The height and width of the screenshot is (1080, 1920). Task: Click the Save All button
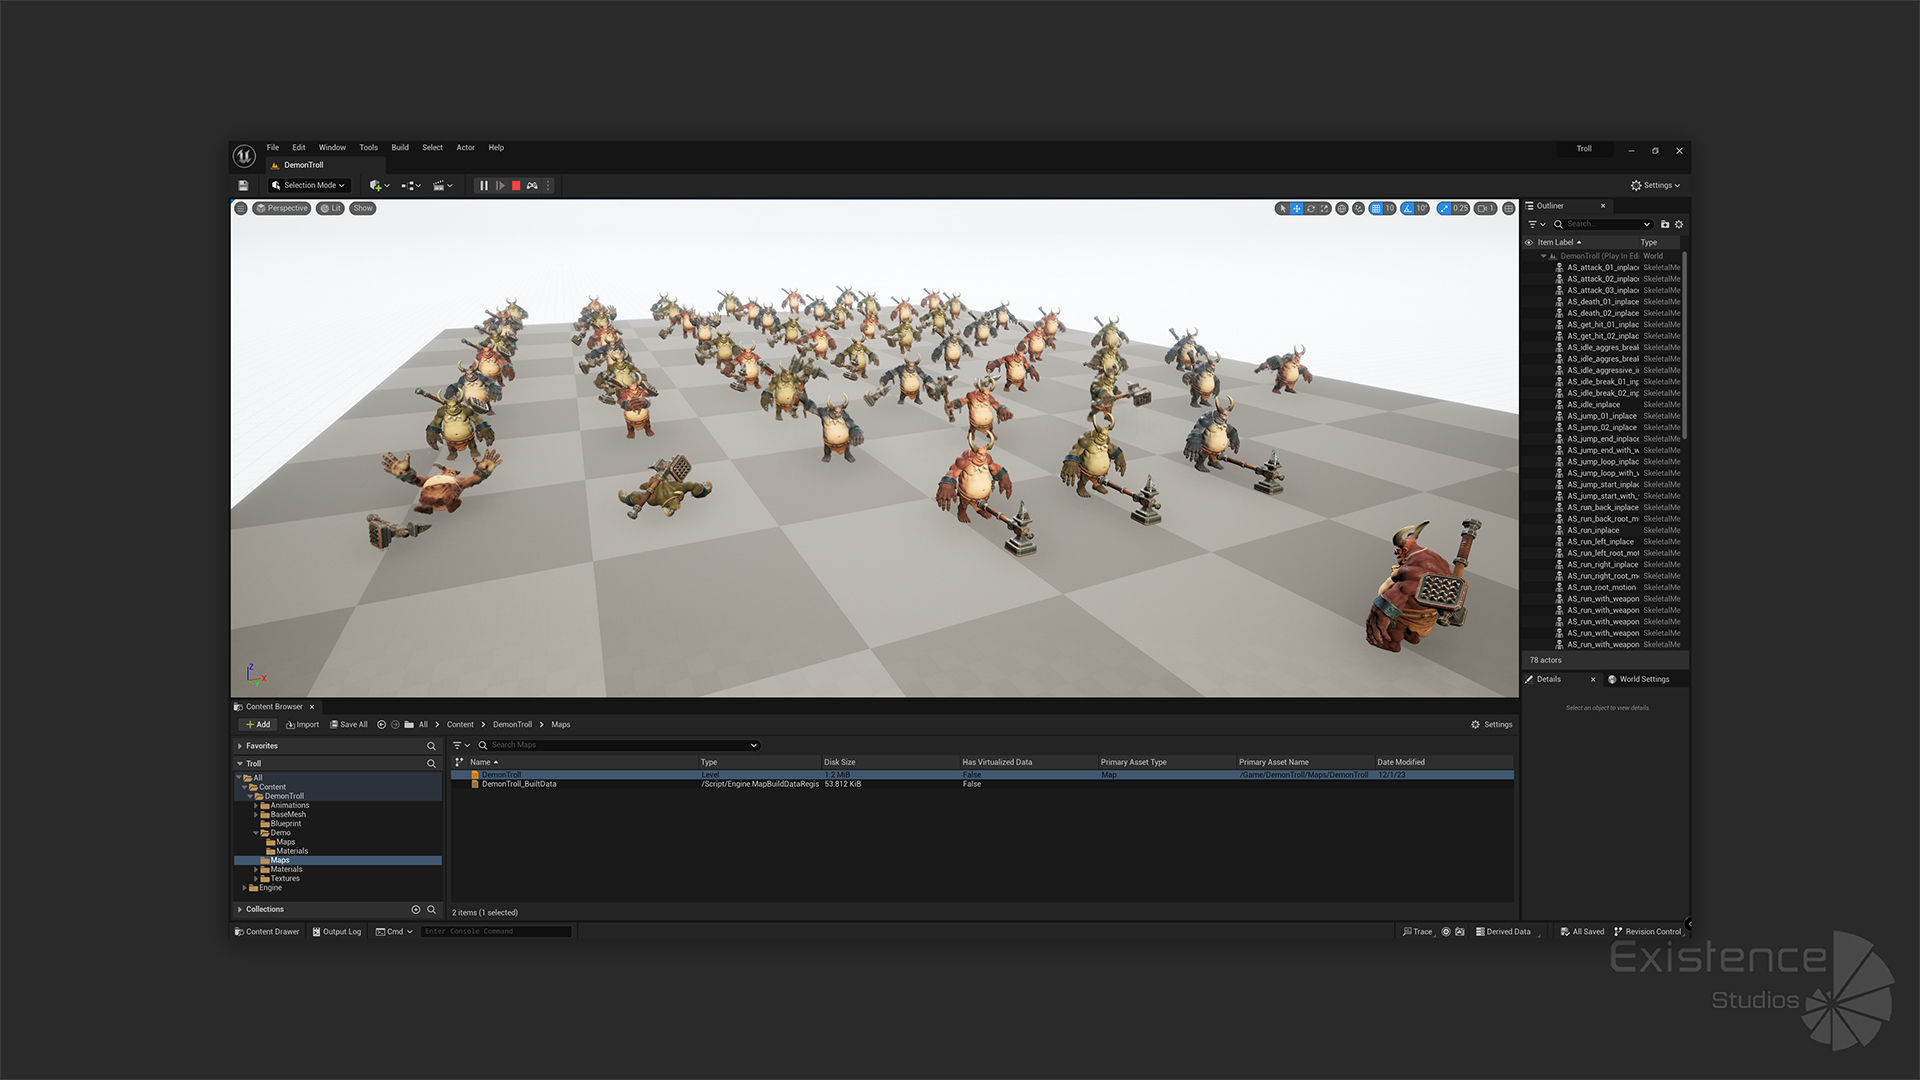(349, 725)
